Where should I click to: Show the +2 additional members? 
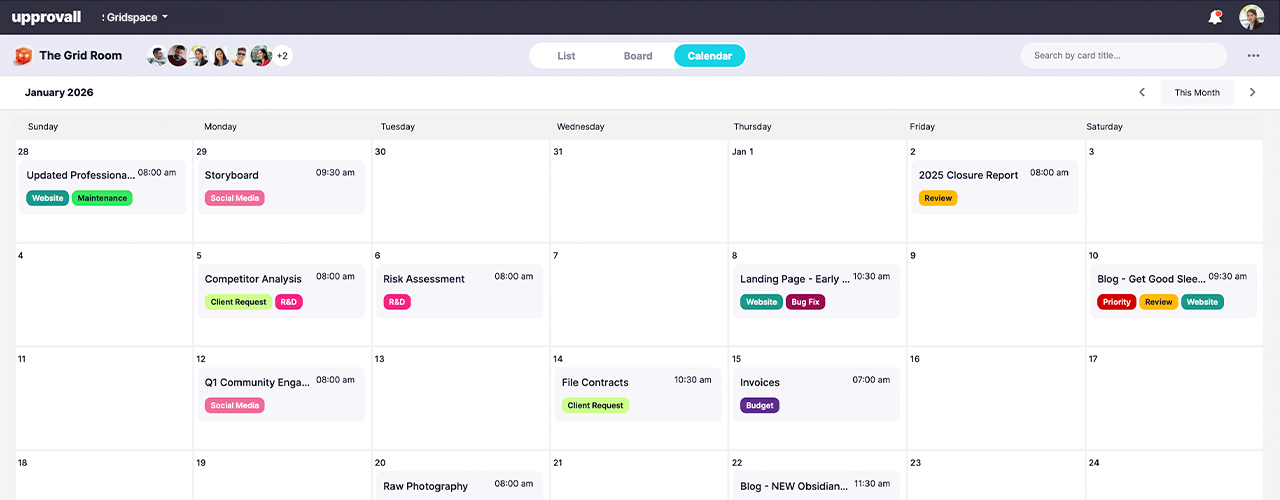coord(282,56)
